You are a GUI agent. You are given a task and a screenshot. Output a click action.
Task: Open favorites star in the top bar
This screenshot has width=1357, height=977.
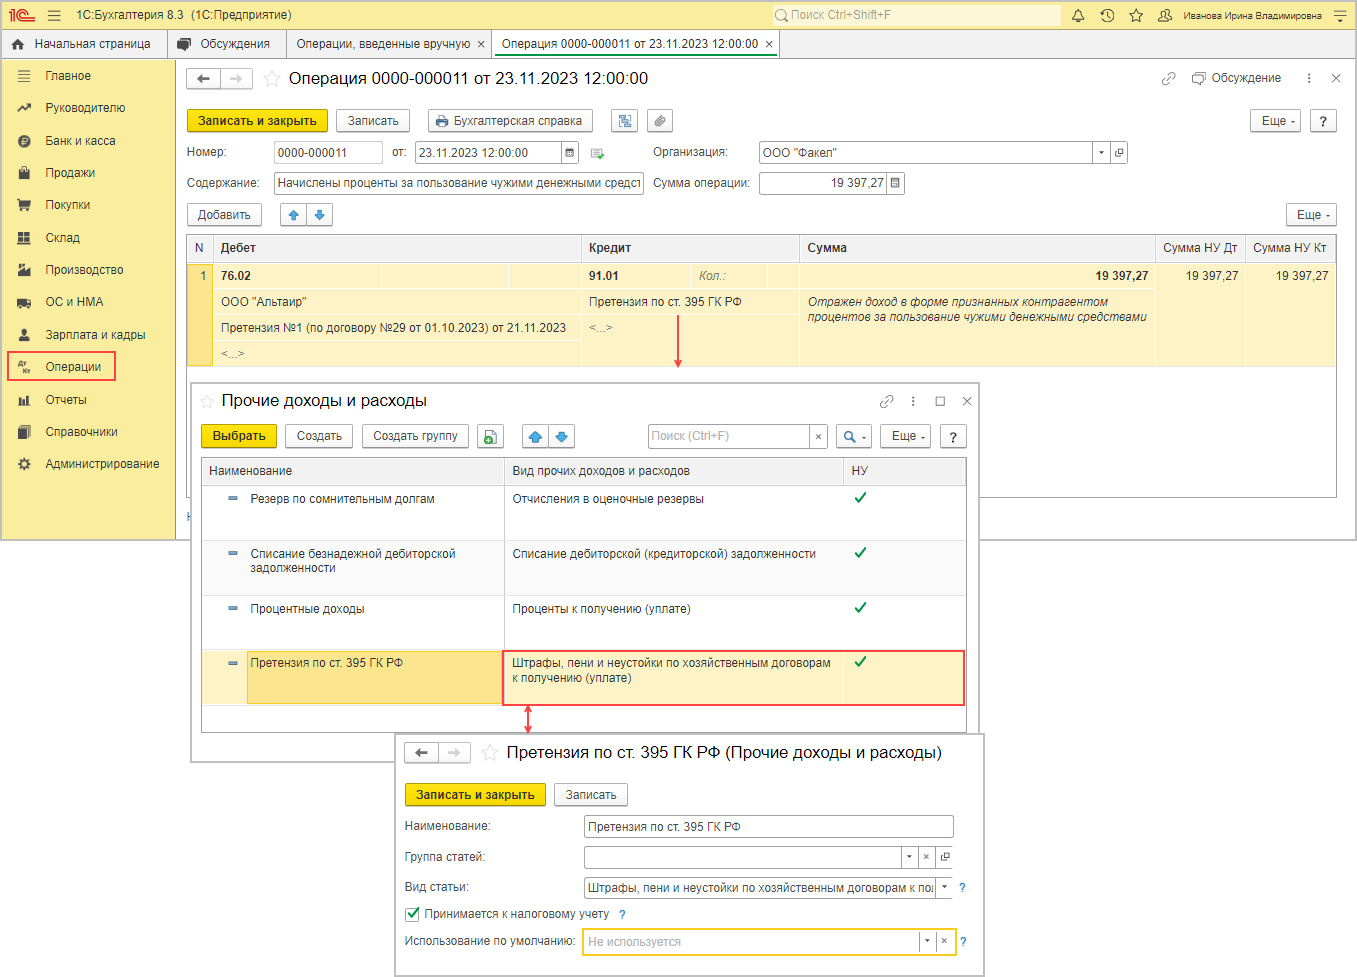click(x=1136, y=16)
